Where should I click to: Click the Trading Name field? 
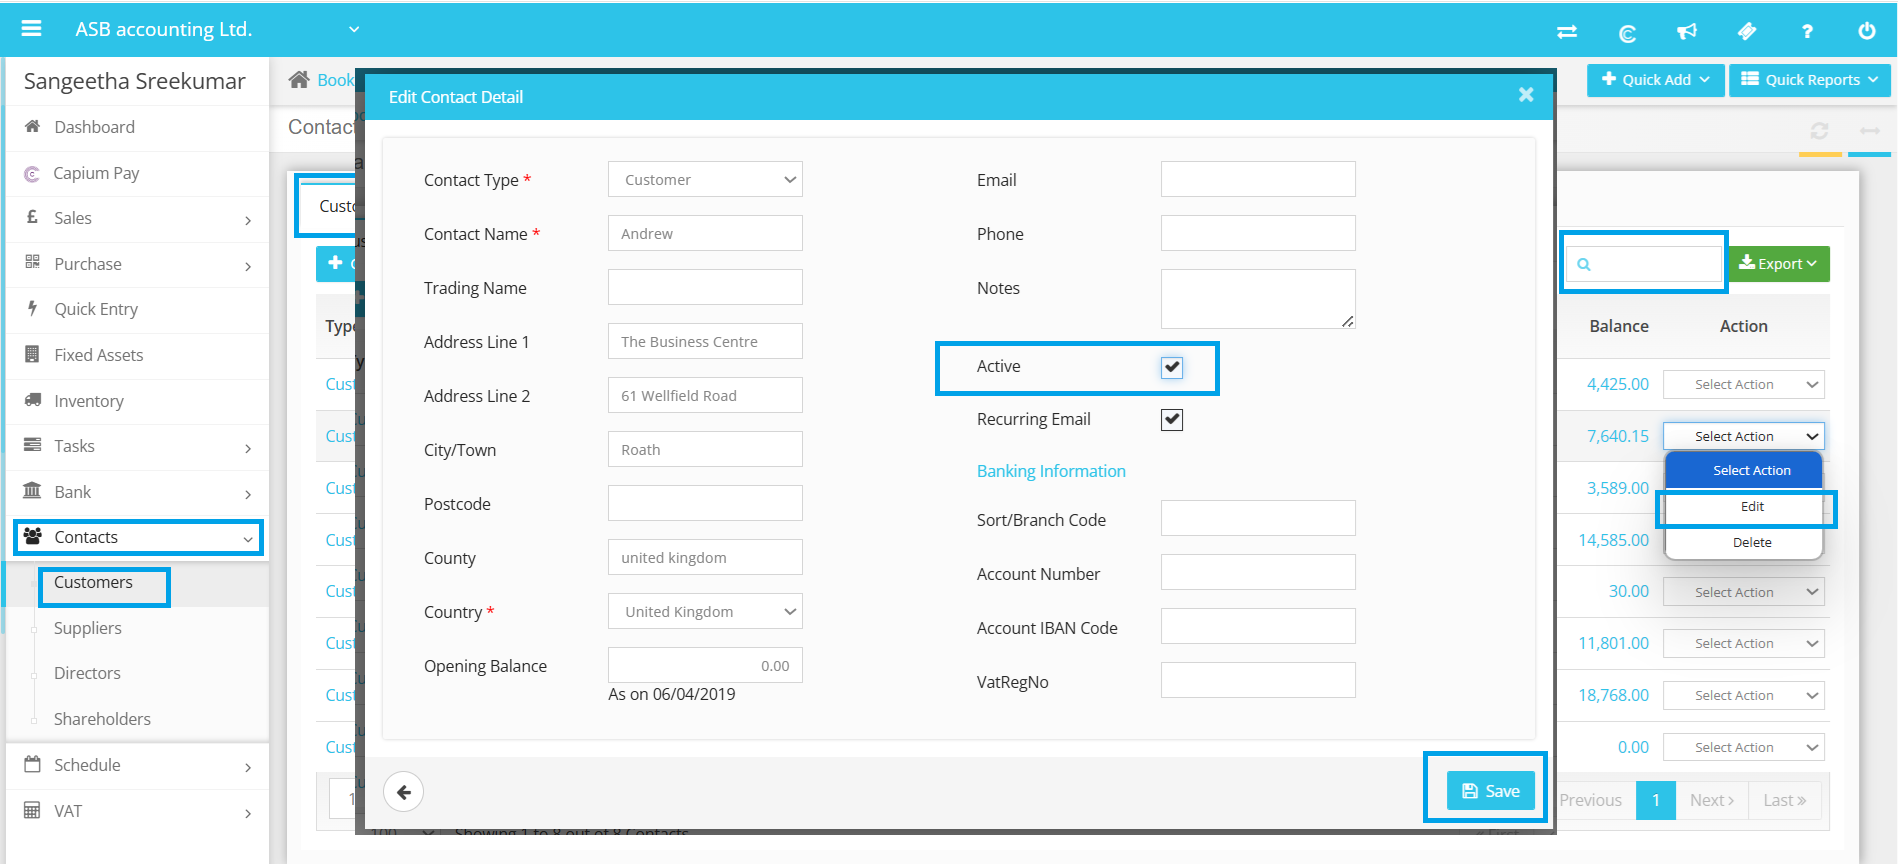(705, 288)
